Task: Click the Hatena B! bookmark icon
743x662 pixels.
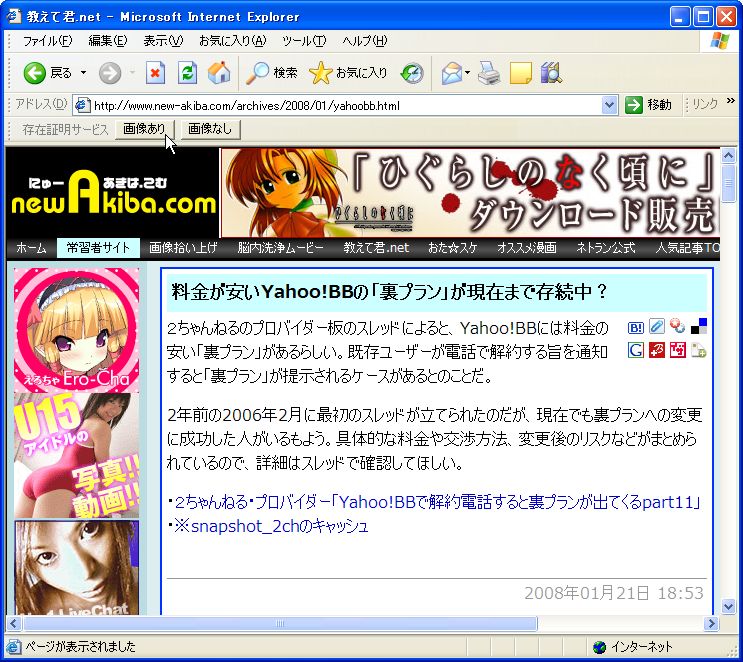Action: coord(635,327)
